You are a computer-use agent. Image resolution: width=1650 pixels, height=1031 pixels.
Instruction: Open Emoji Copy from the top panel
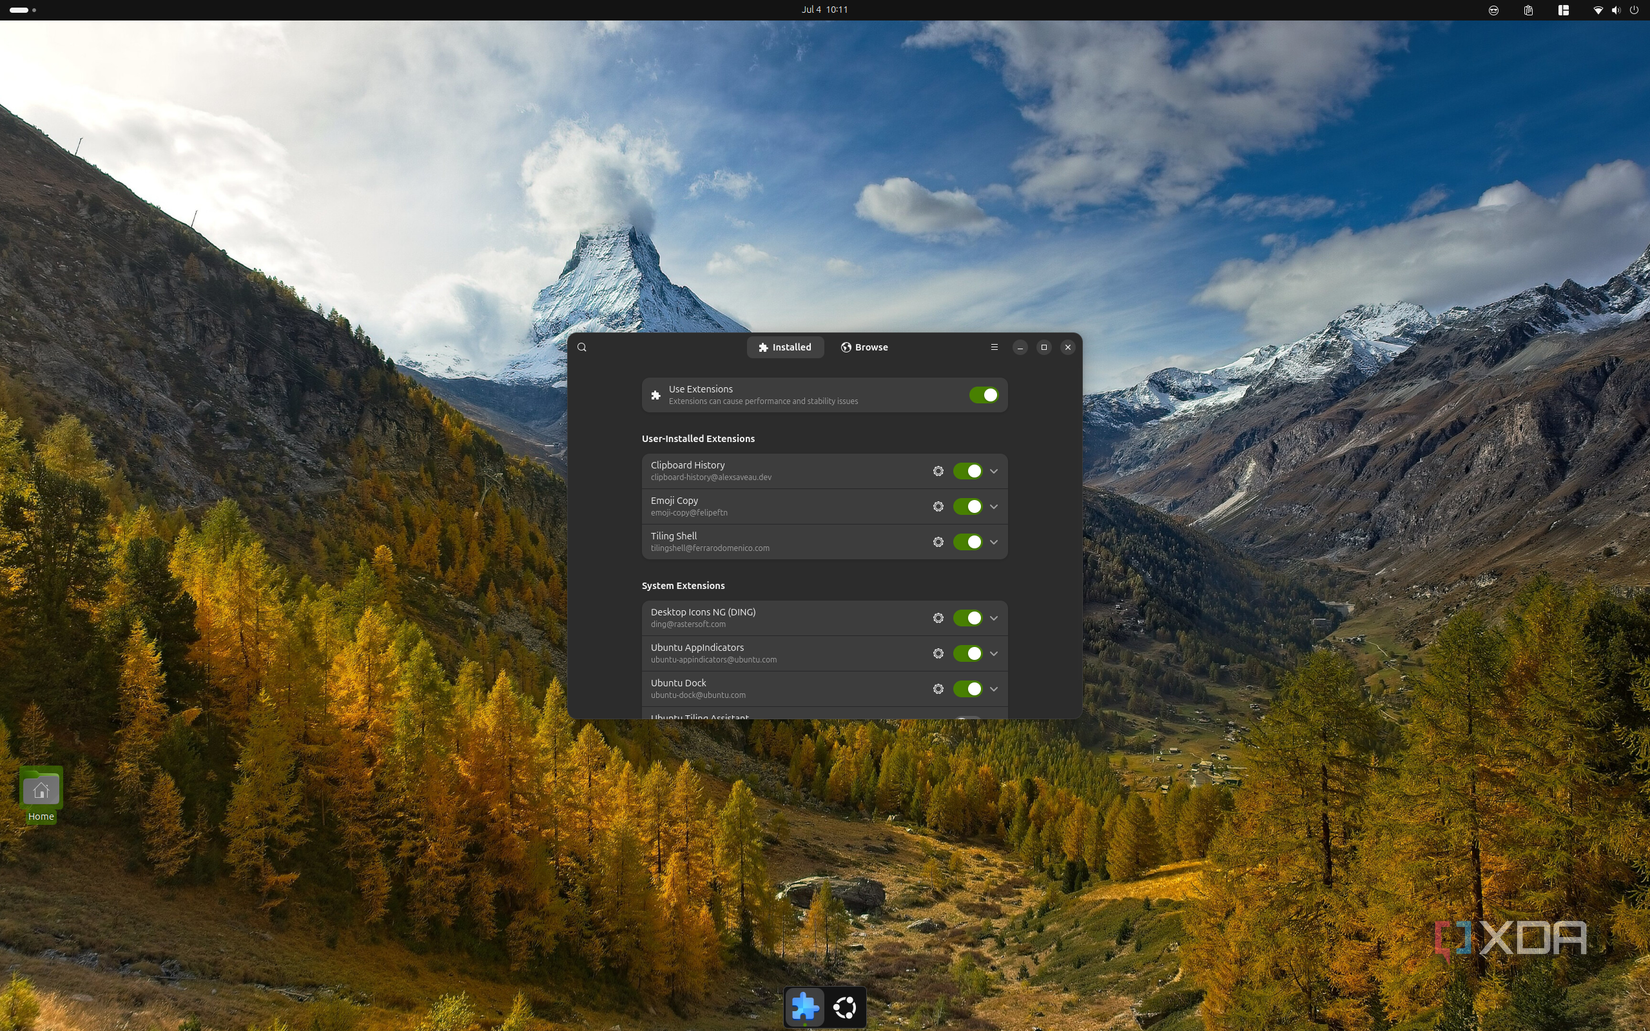[x=1493, y=10]
